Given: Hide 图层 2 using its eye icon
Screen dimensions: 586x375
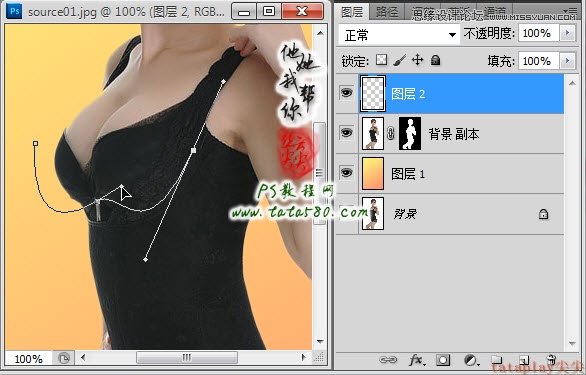Looking at the screenshot, I should click(347, 92).
